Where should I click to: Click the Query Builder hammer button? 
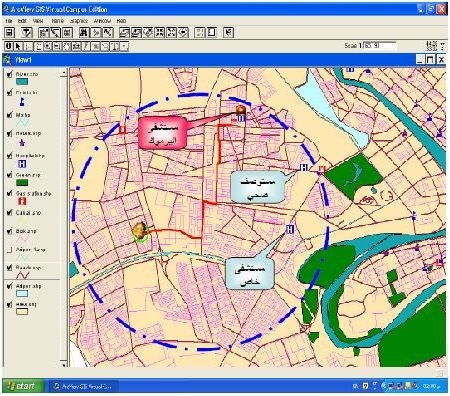[x=107, y=32]
